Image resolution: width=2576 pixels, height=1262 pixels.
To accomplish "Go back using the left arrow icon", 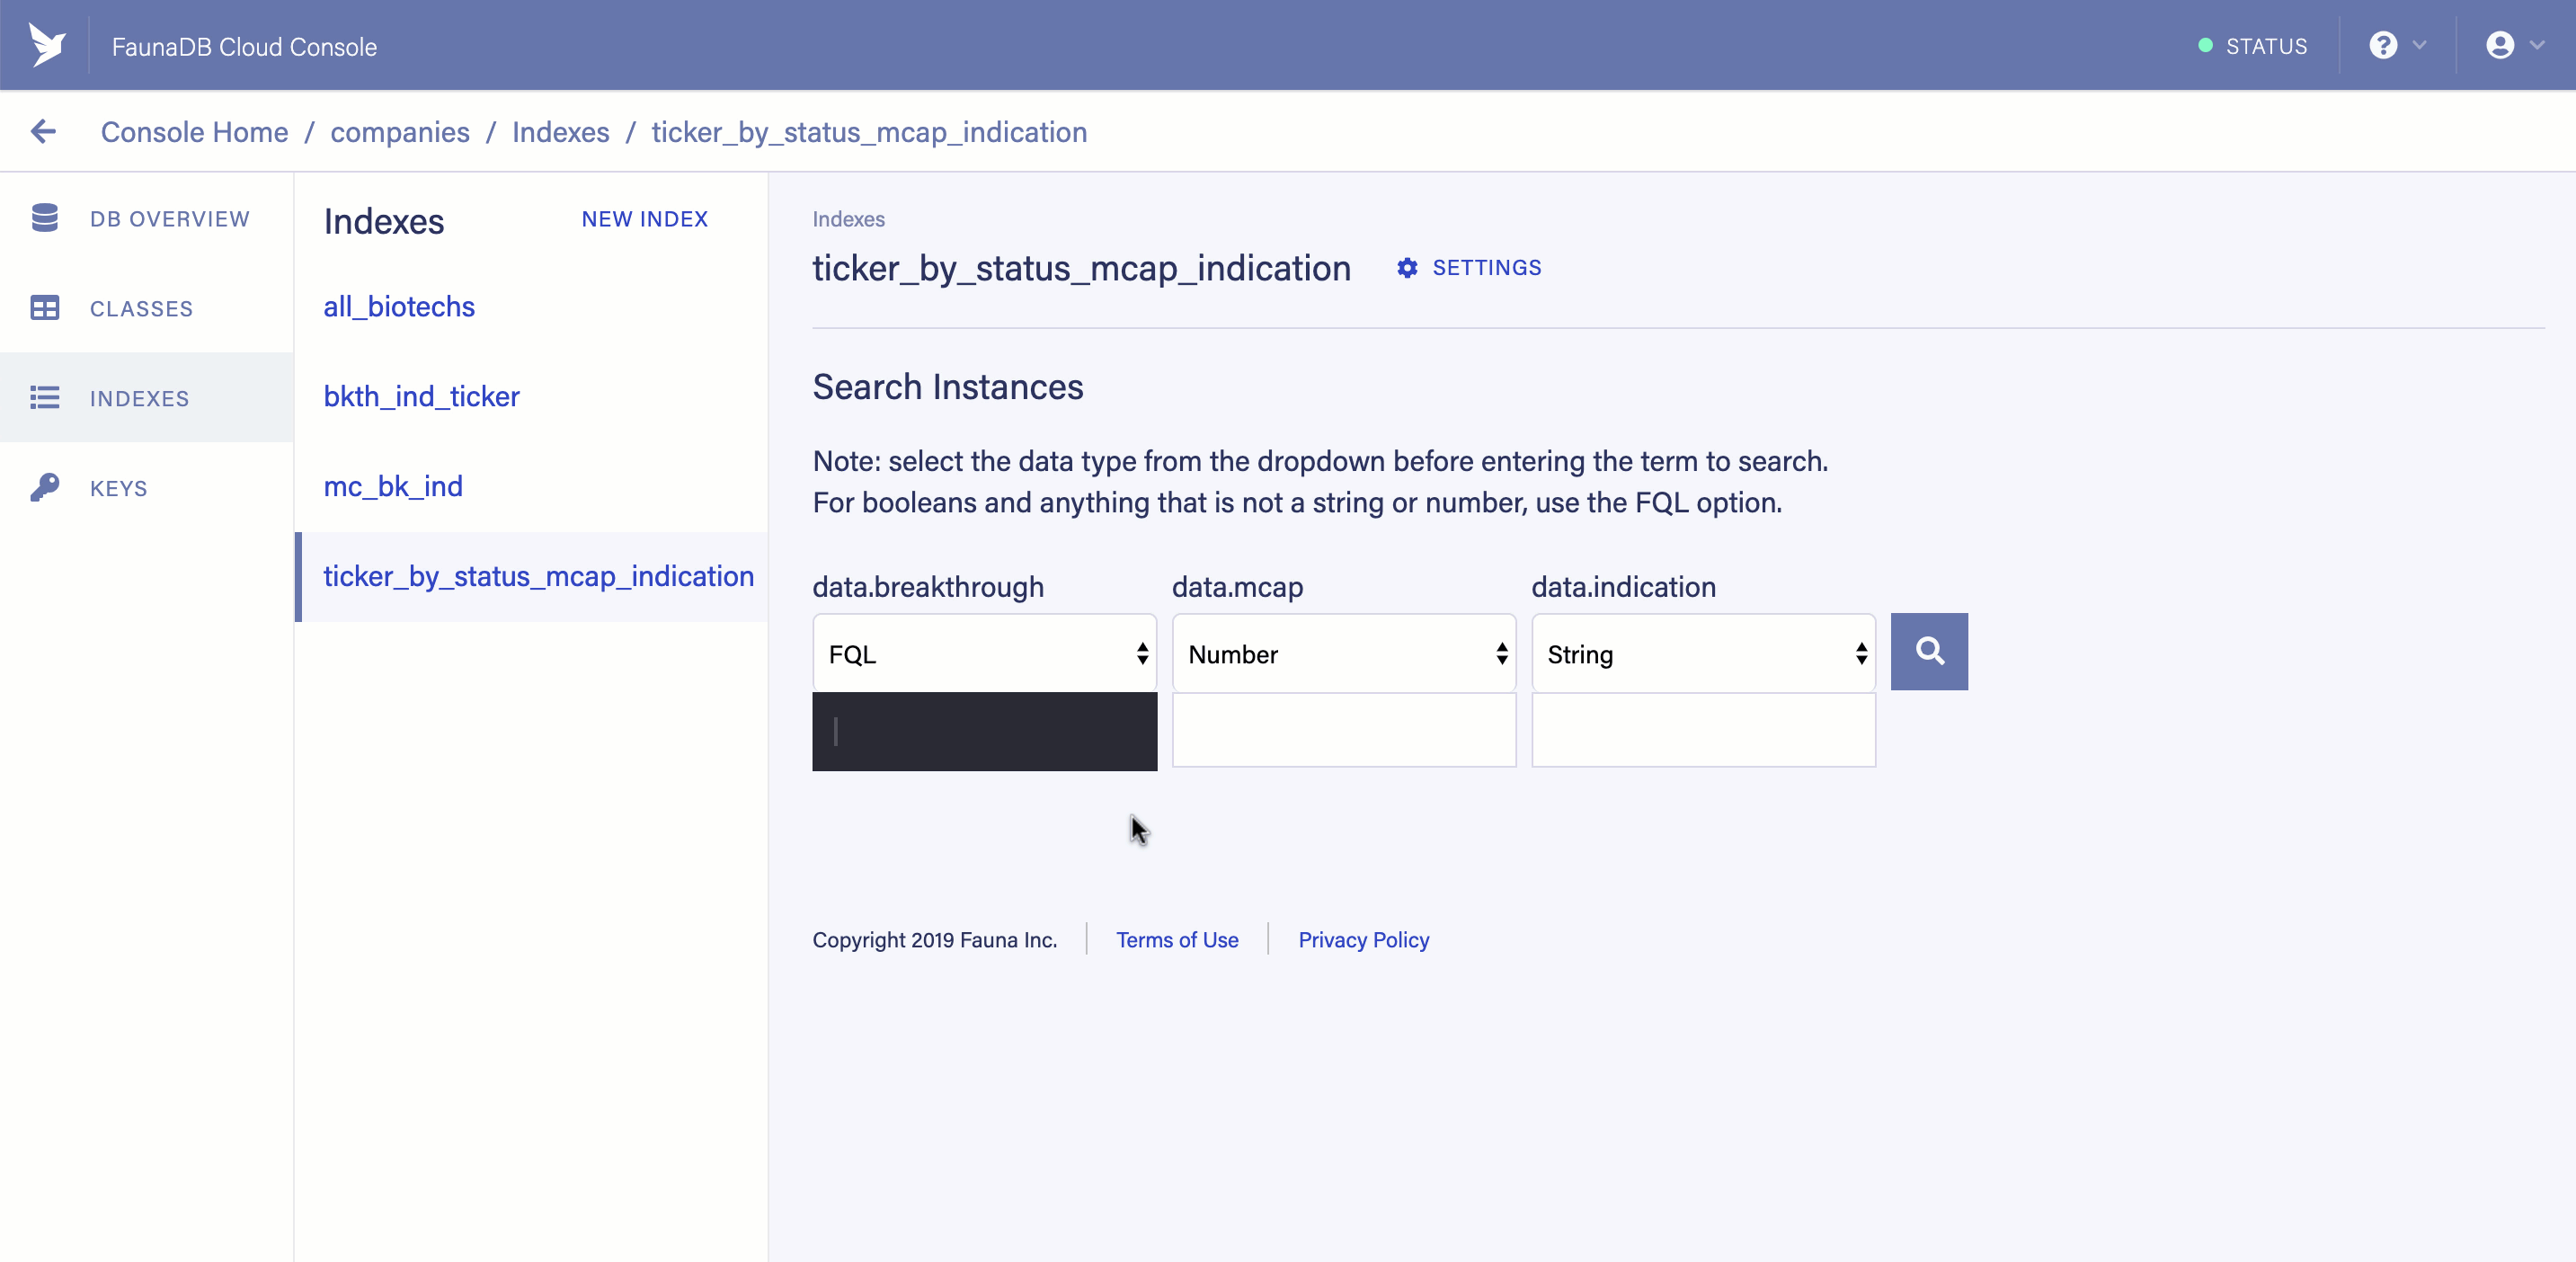I will click(x=43, y=131).
